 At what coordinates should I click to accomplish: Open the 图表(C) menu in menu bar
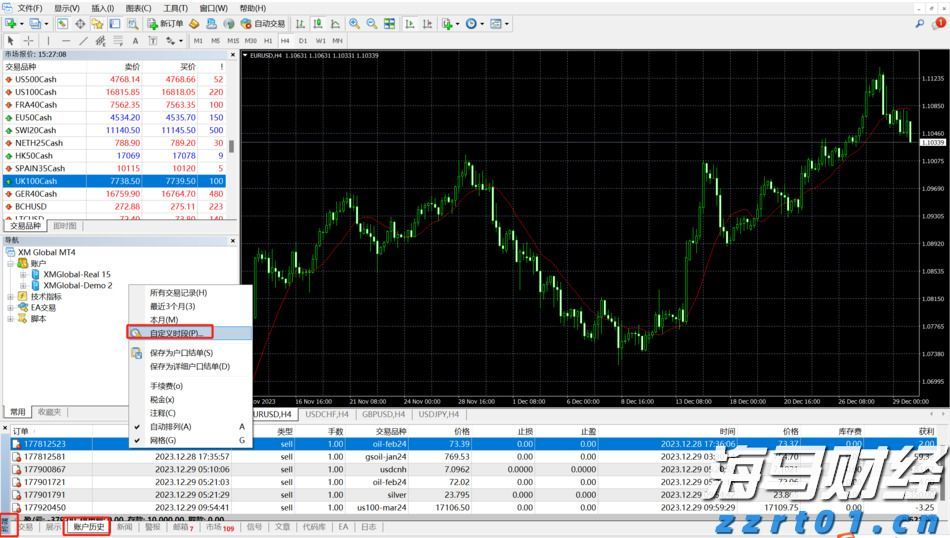(x=137, y=8)
